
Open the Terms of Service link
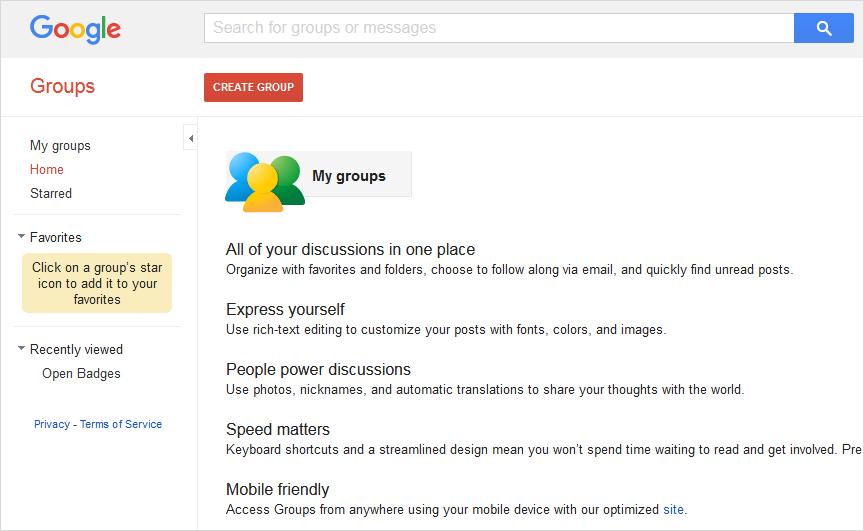tap(121, 424)
